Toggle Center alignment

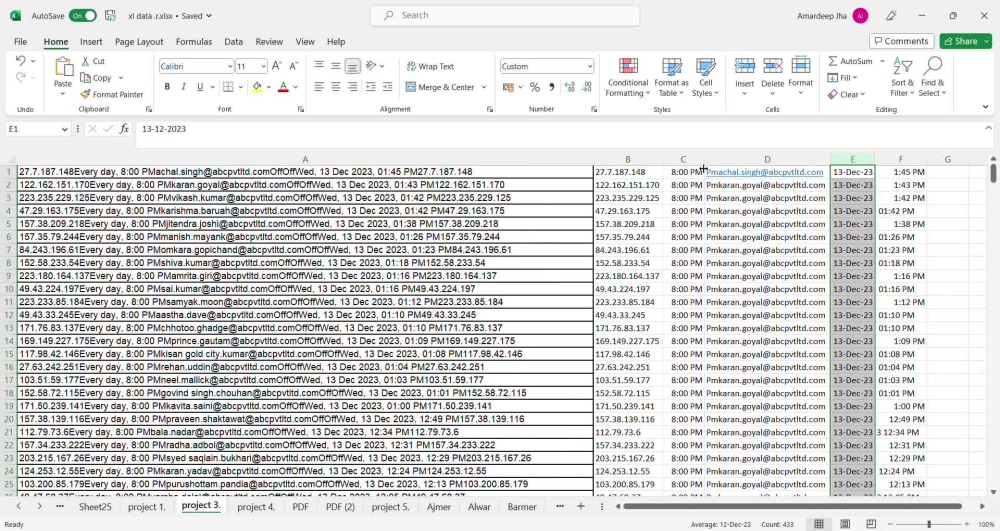click(335, 87)
